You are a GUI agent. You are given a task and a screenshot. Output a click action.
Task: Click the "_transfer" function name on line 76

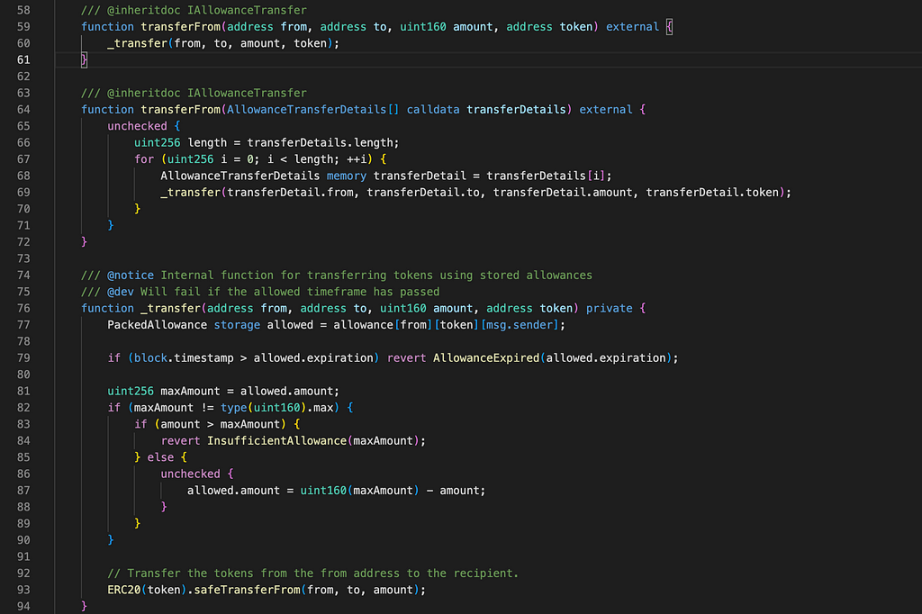(171, 308)
